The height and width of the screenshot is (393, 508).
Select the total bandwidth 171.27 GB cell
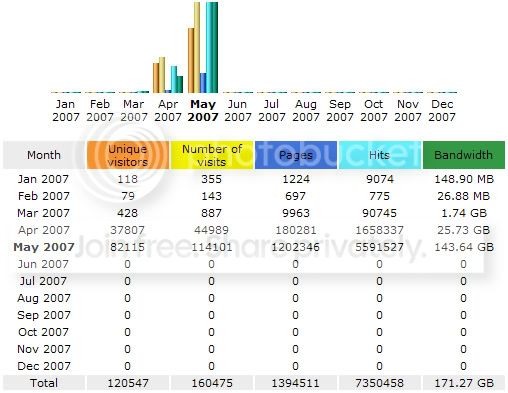pos(464,383)
